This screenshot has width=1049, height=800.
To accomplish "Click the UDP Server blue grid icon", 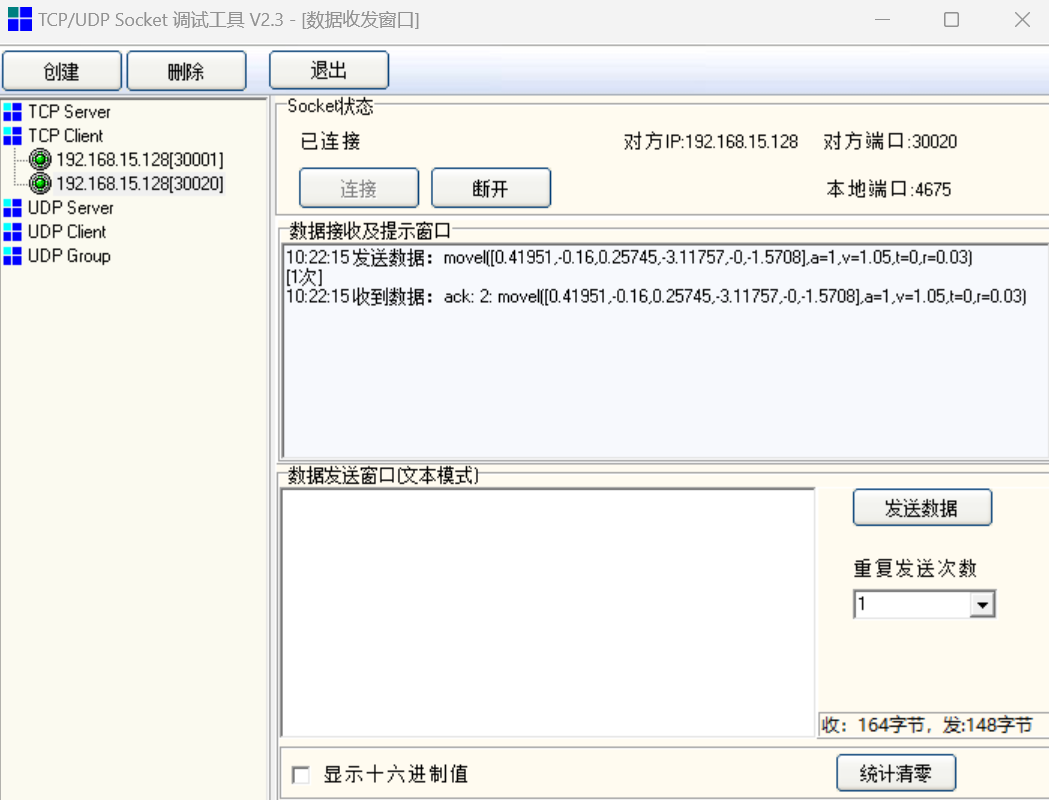I will [x=12, y=208].
